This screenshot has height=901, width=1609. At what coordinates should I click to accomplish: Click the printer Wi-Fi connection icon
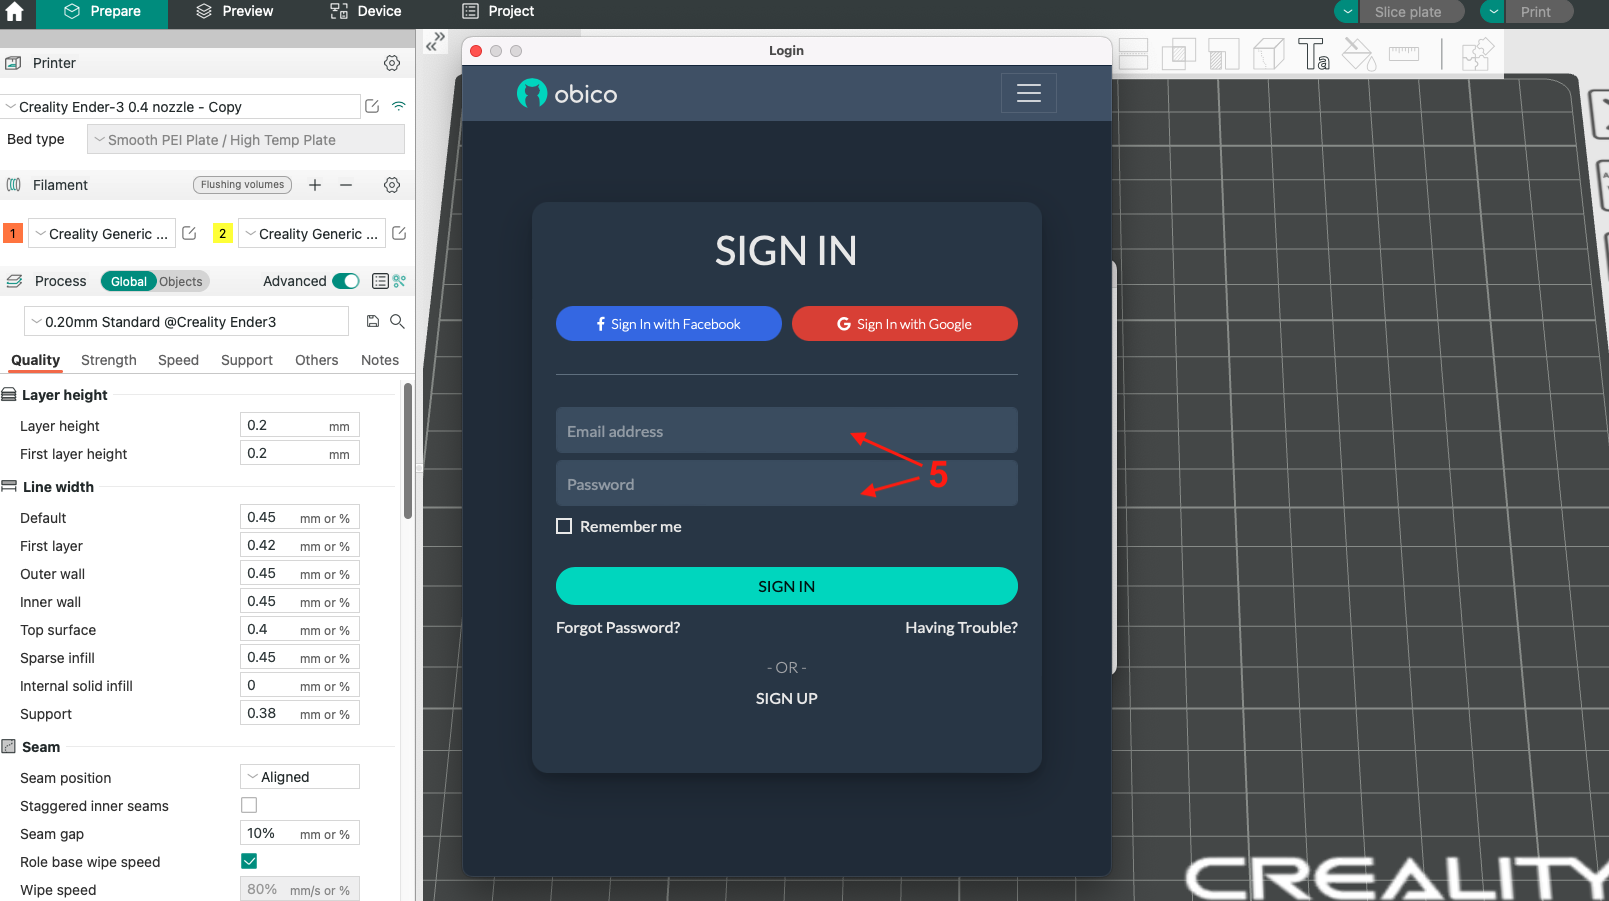[399, 106]
